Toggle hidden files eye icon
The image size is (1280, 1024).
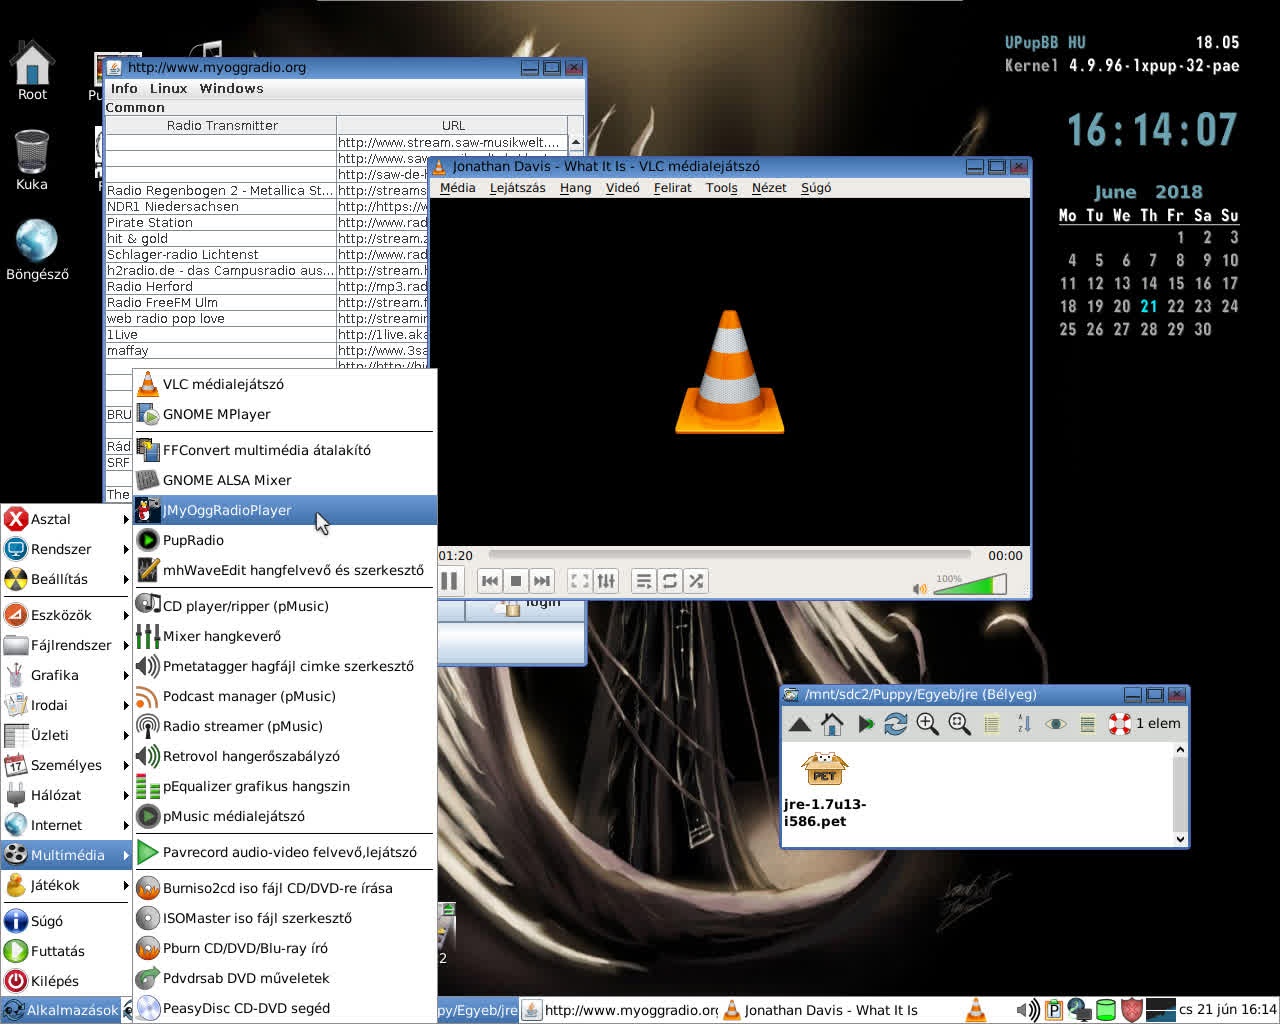pyautogui.click(x=1056, y=724)
